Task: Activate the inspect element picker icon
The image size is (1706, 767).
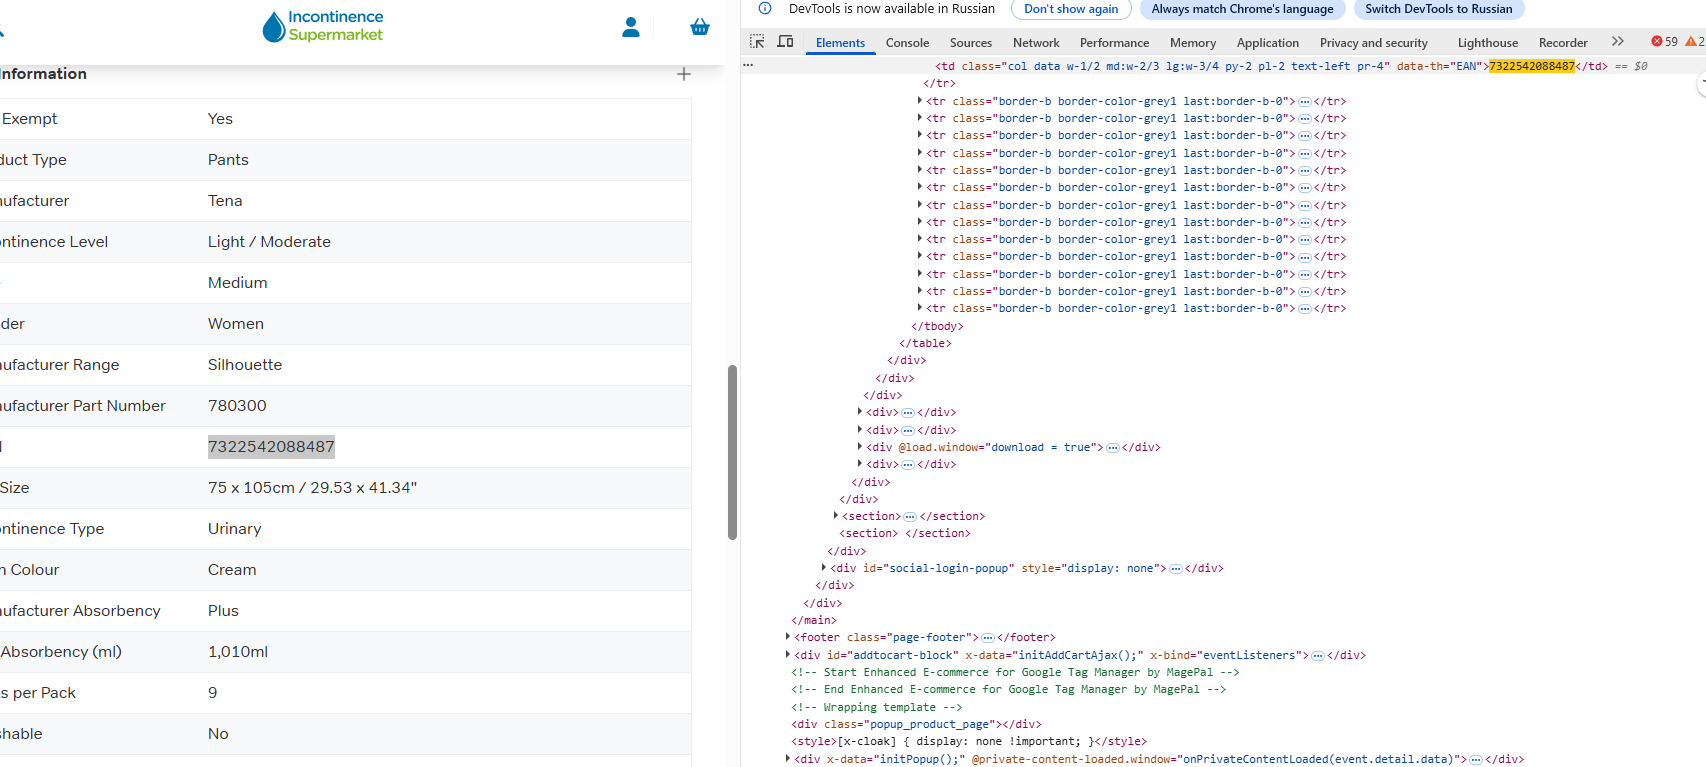Action: pyautogui.click(x=757, y=42)
